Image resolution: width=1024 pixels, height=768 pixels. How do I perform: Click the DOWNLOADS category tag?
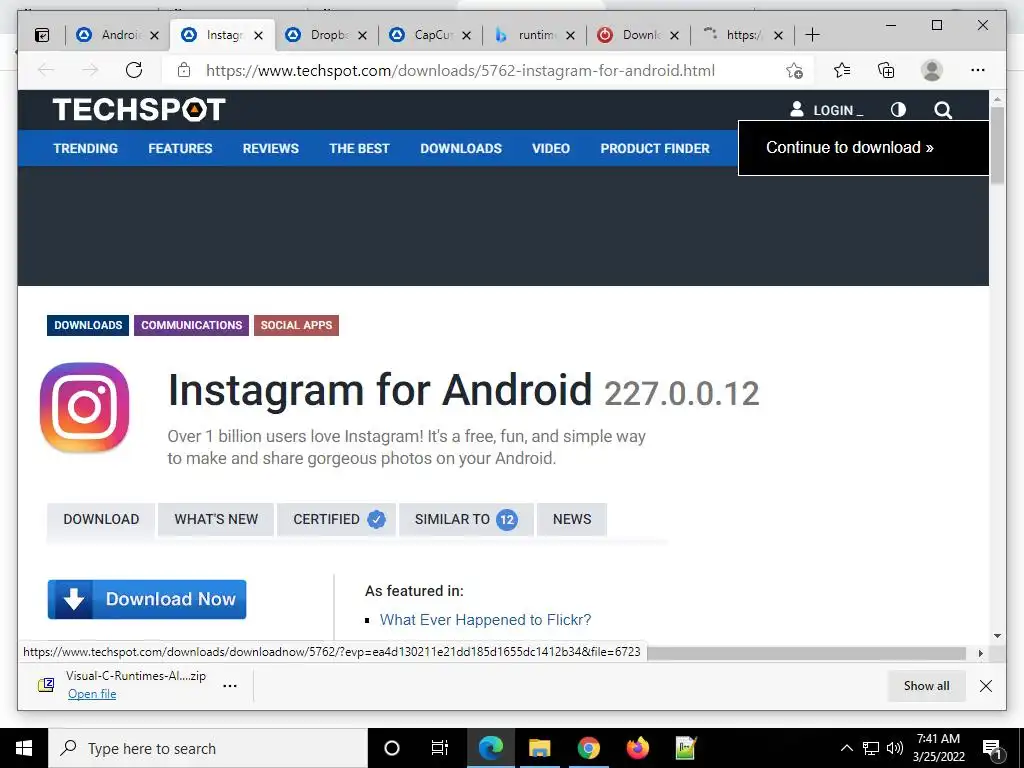tap(88, 325)
